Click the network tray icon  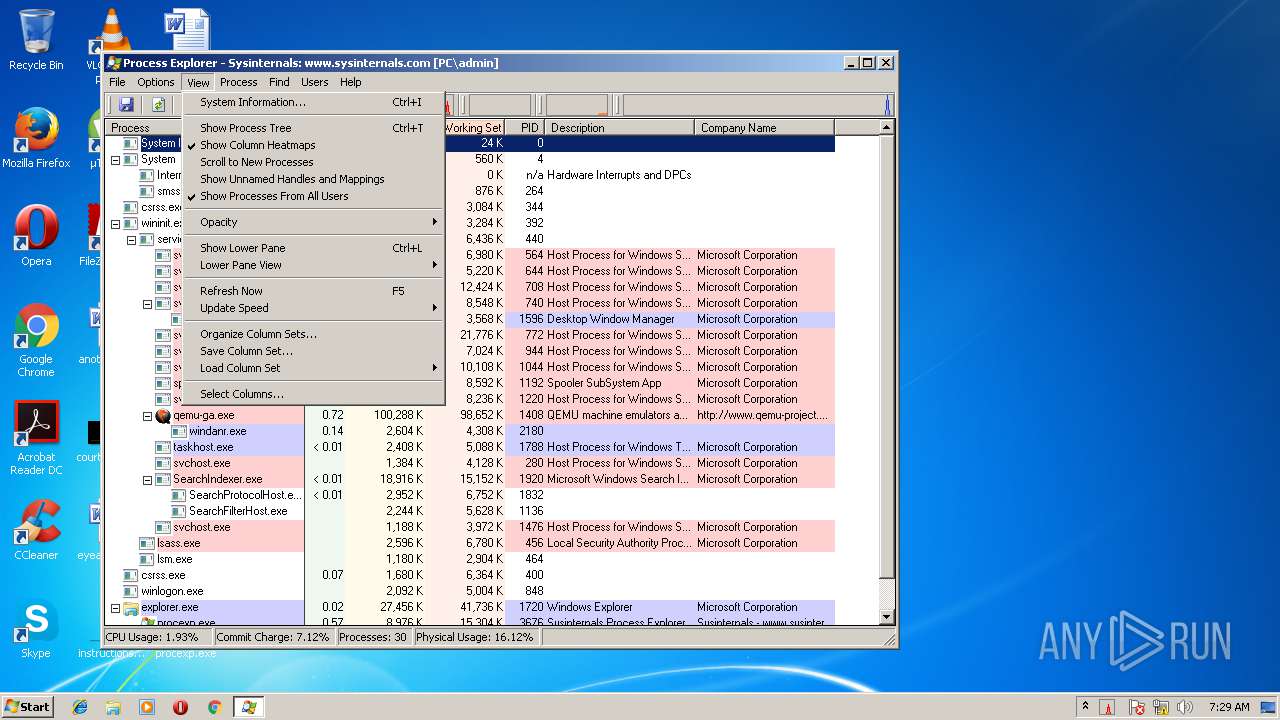(1162, 707)
